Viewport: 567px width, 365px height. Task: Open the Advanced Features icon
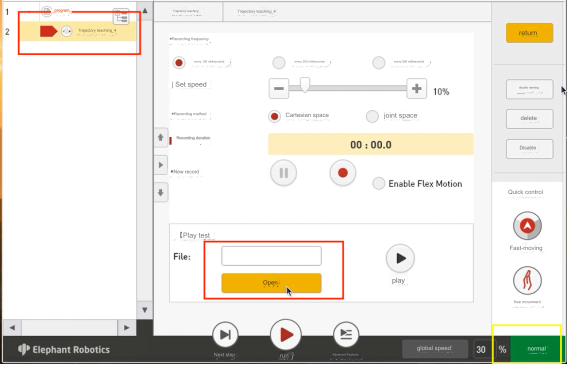point(346,335)
